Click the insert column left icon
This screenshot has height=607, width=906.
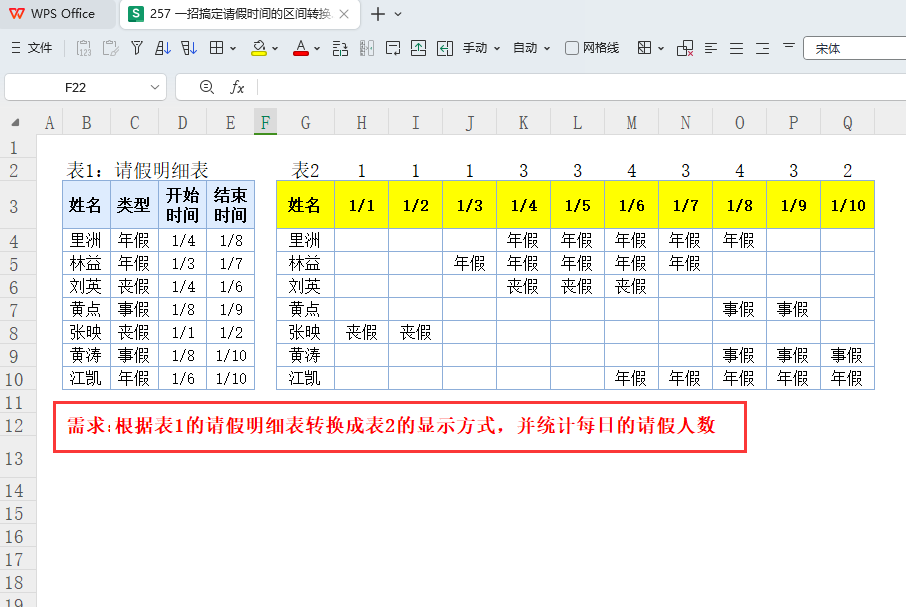click(x=445, y=48)
